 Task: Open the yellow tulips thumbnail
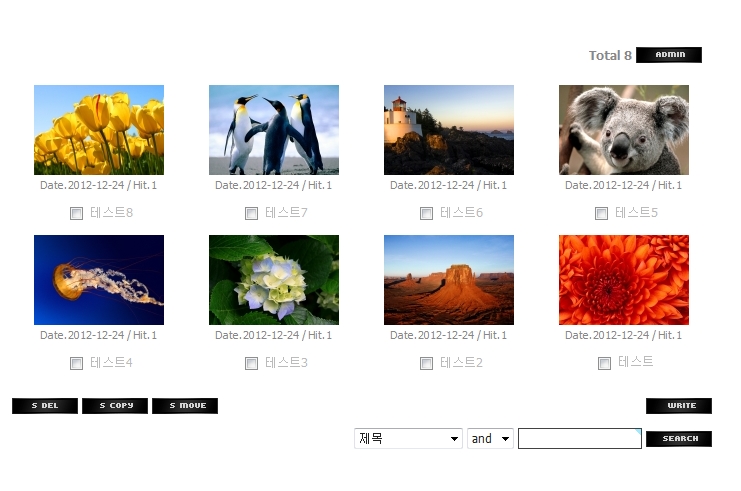pyautogui.click(x=99, y=130)
